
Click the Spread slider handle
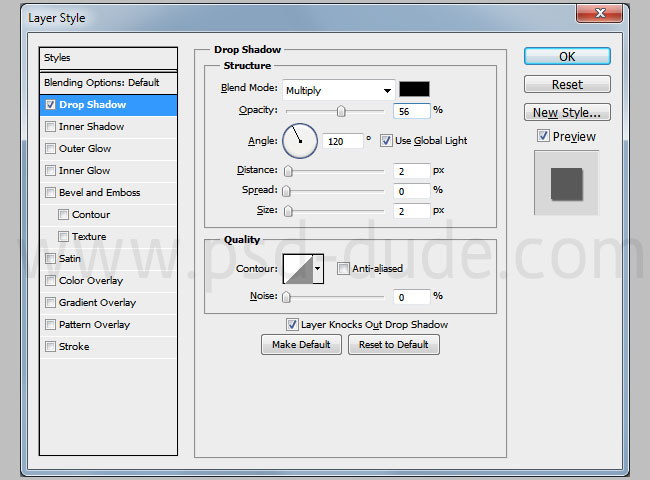tap(286, 191)
